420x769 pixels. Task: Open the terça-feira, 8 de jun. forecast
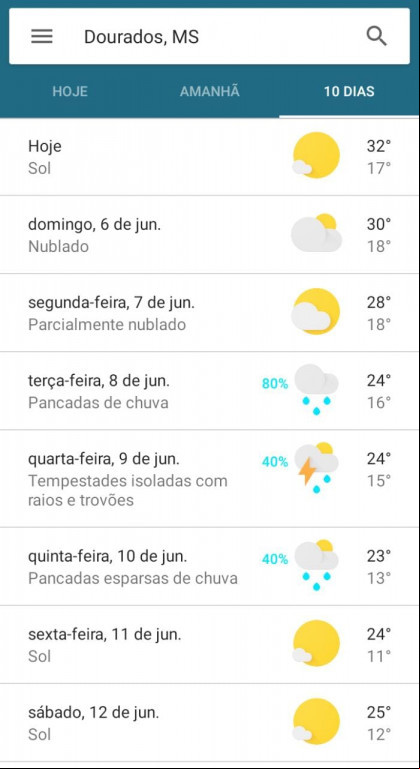point(209,391)
